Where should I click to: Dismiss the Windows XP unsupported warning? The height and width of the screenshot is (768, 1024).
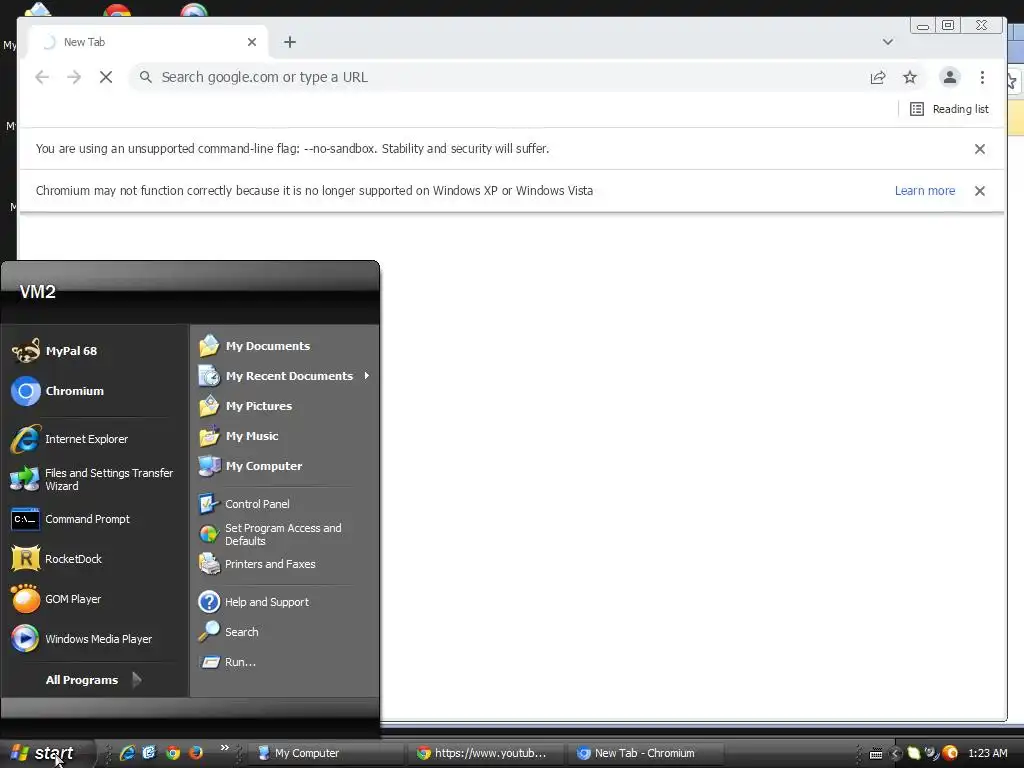tap(980, 191)
